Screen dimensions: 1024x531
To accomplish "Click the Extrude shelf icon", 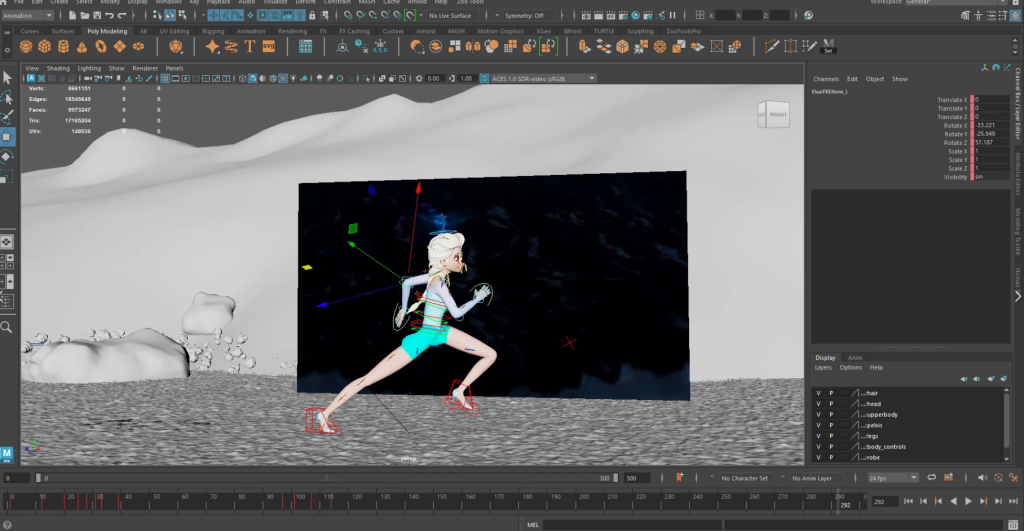I will pyautogui.click(x=584, y=46).
